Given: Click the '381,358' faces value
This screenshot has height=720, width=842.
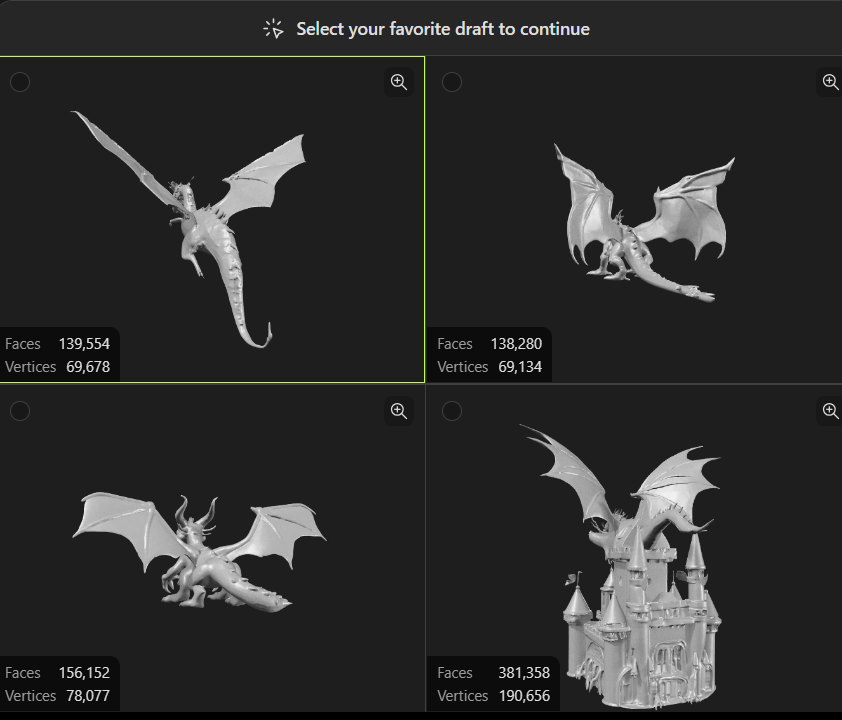Looking at the screenshot, I should (524, 673).
